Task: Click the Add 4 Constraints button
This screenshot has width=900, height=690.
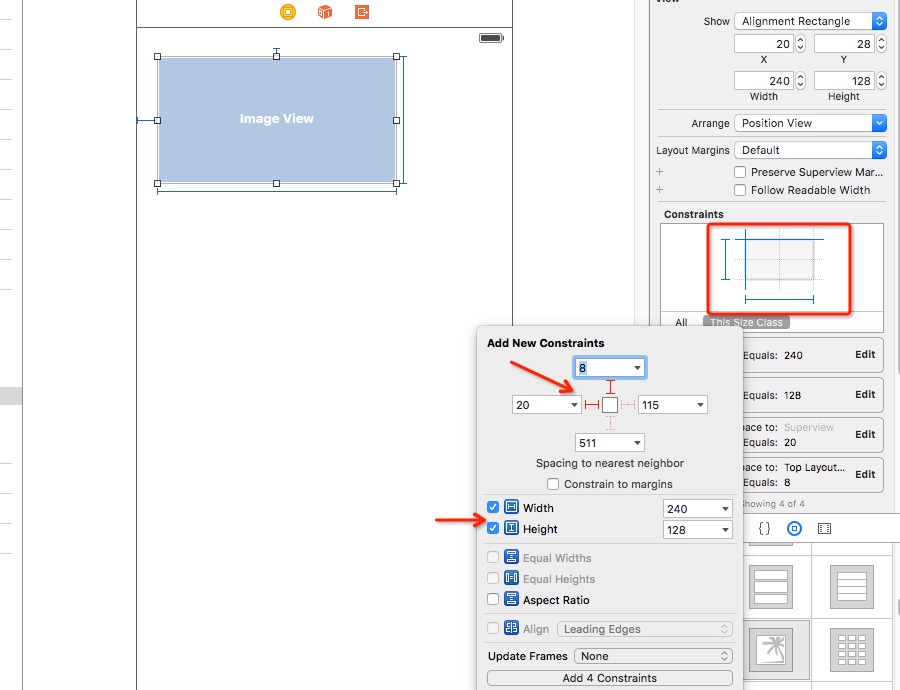Action: point(610,678)
